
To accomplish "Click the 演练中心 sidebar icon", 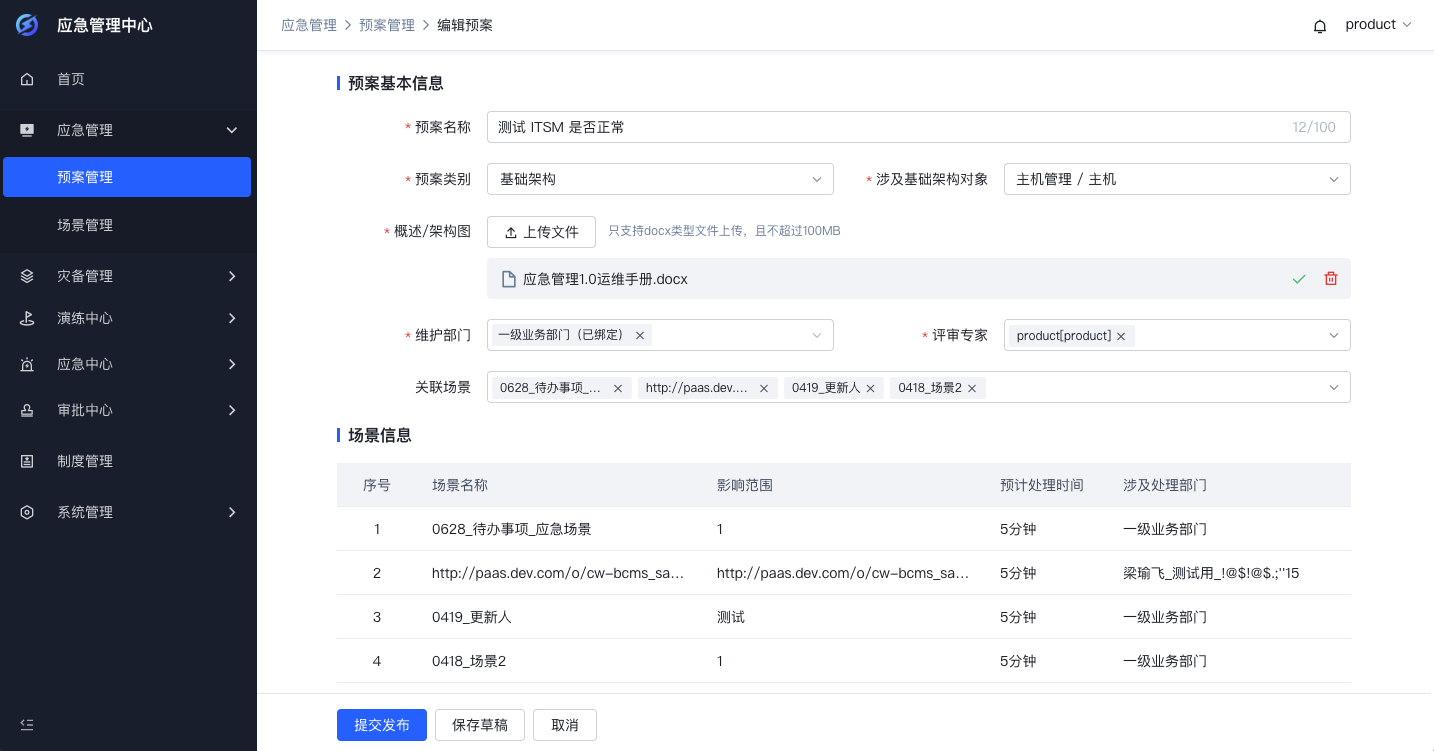I will [26, 320].
